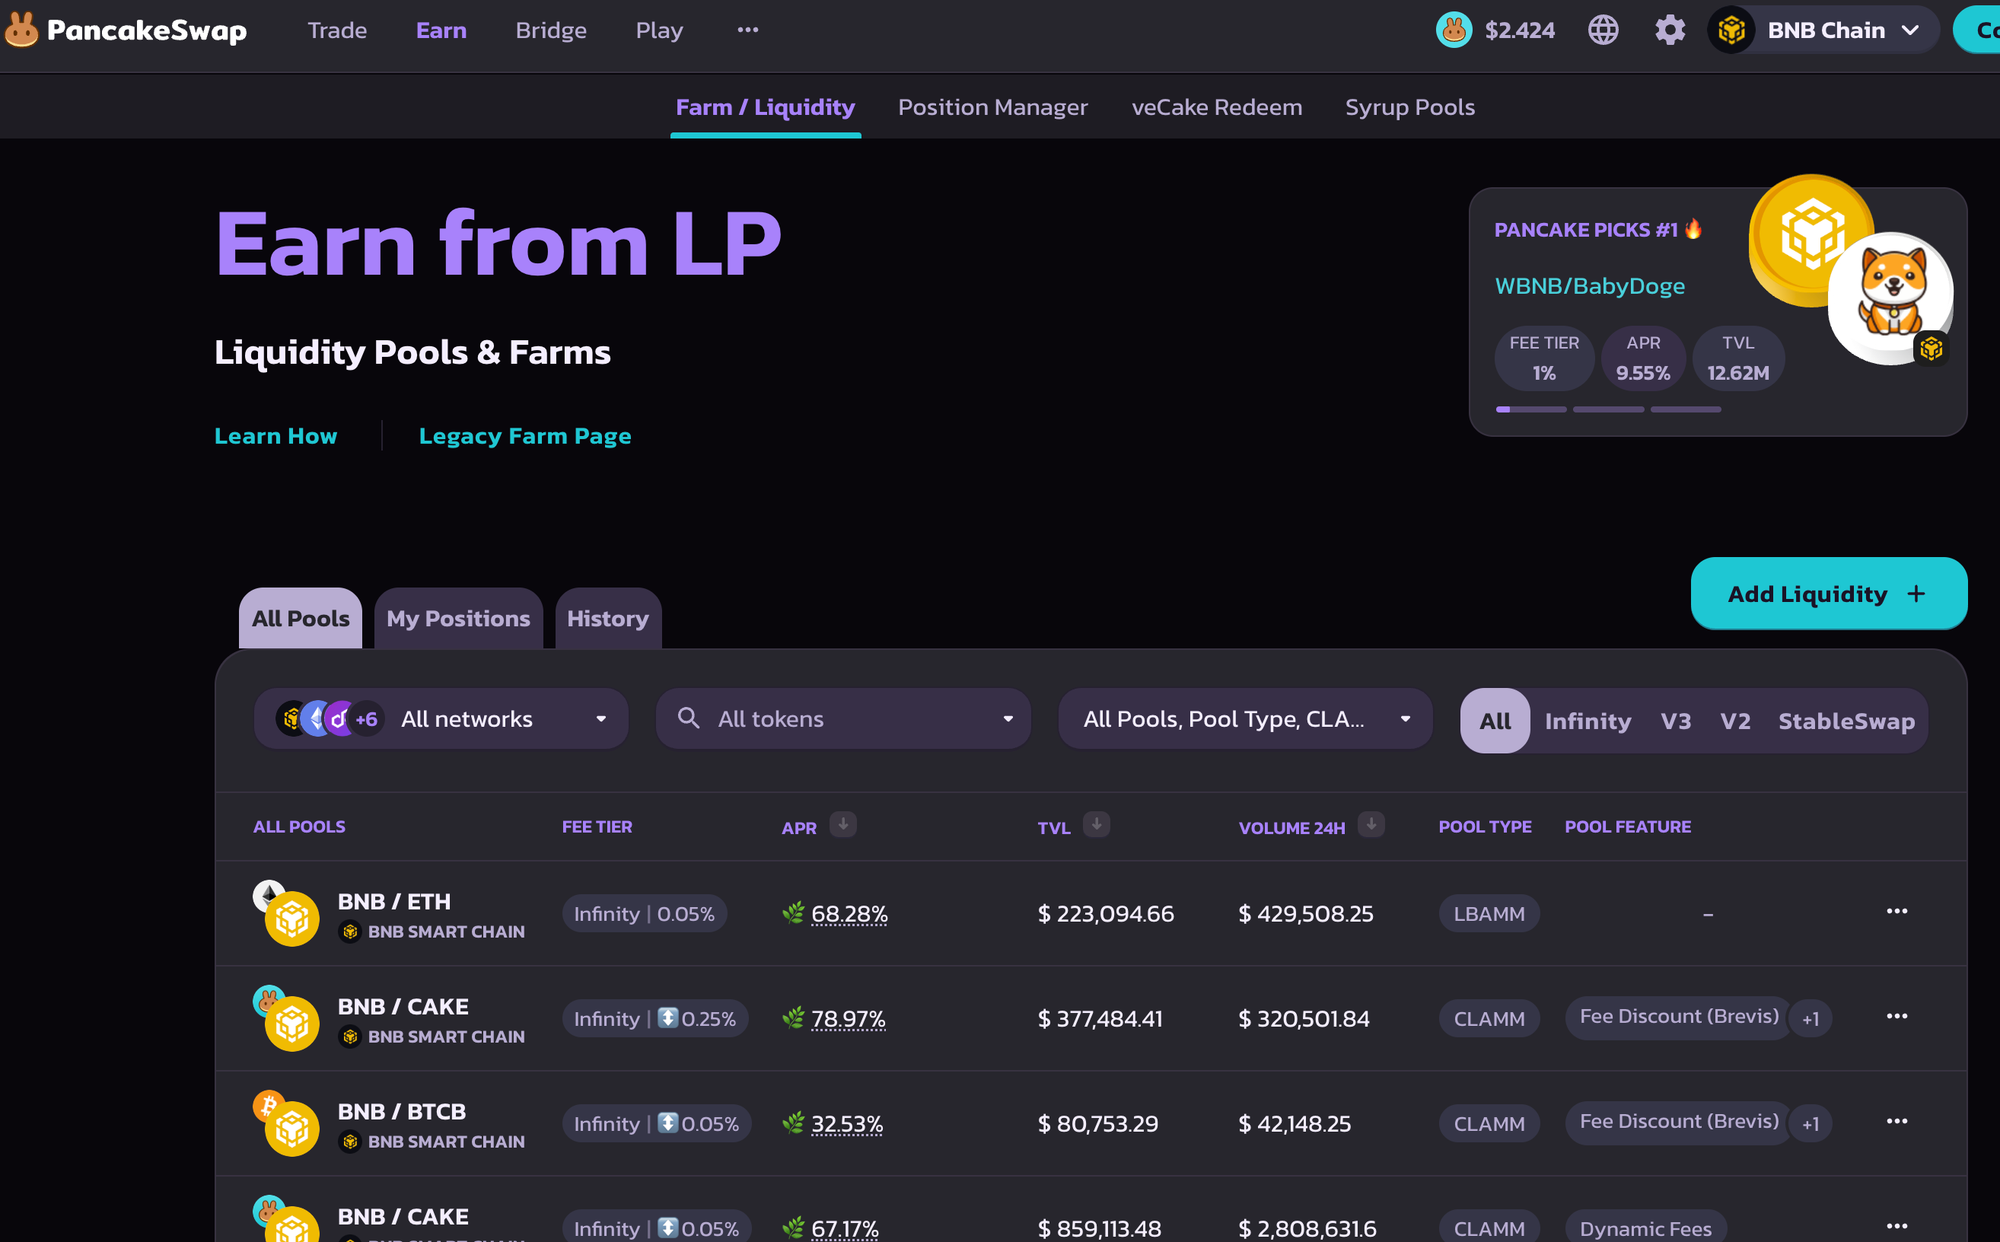Click the PancakeSwap bunny logo
This screenshot has width=2000, height=1242.
(21, 30)
